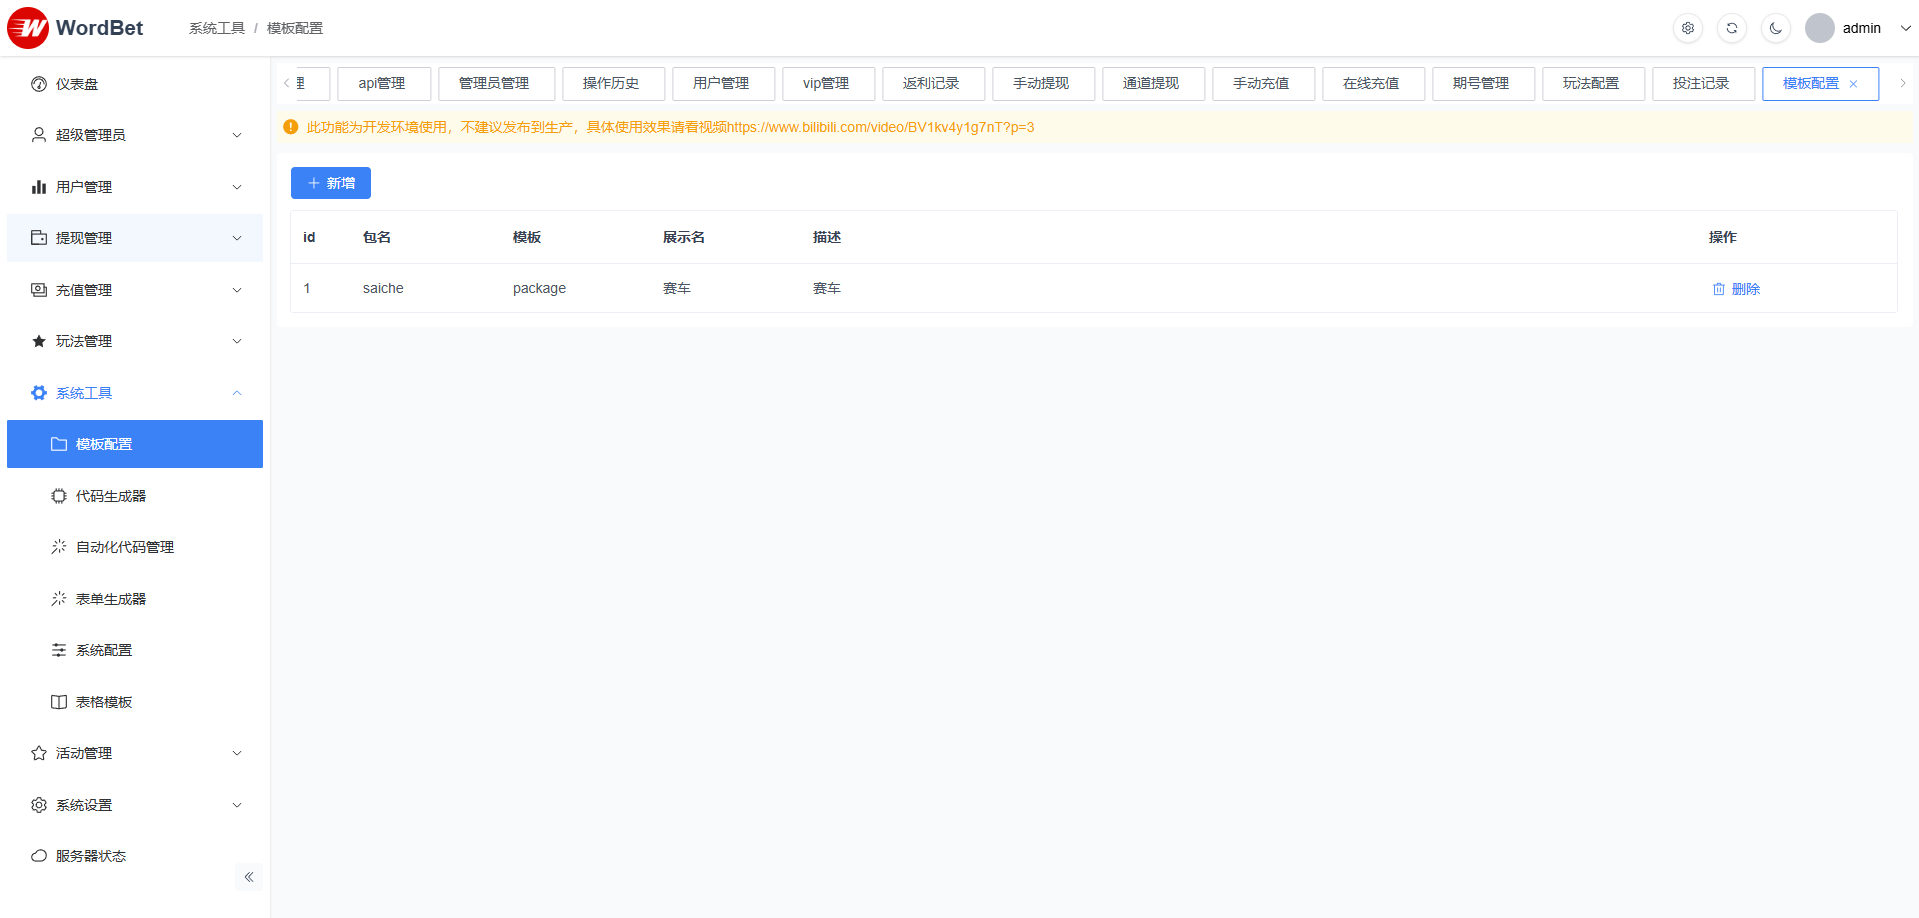
Task: Expand the 充值管理 sidebar menu
Action: tap(135, 290)
